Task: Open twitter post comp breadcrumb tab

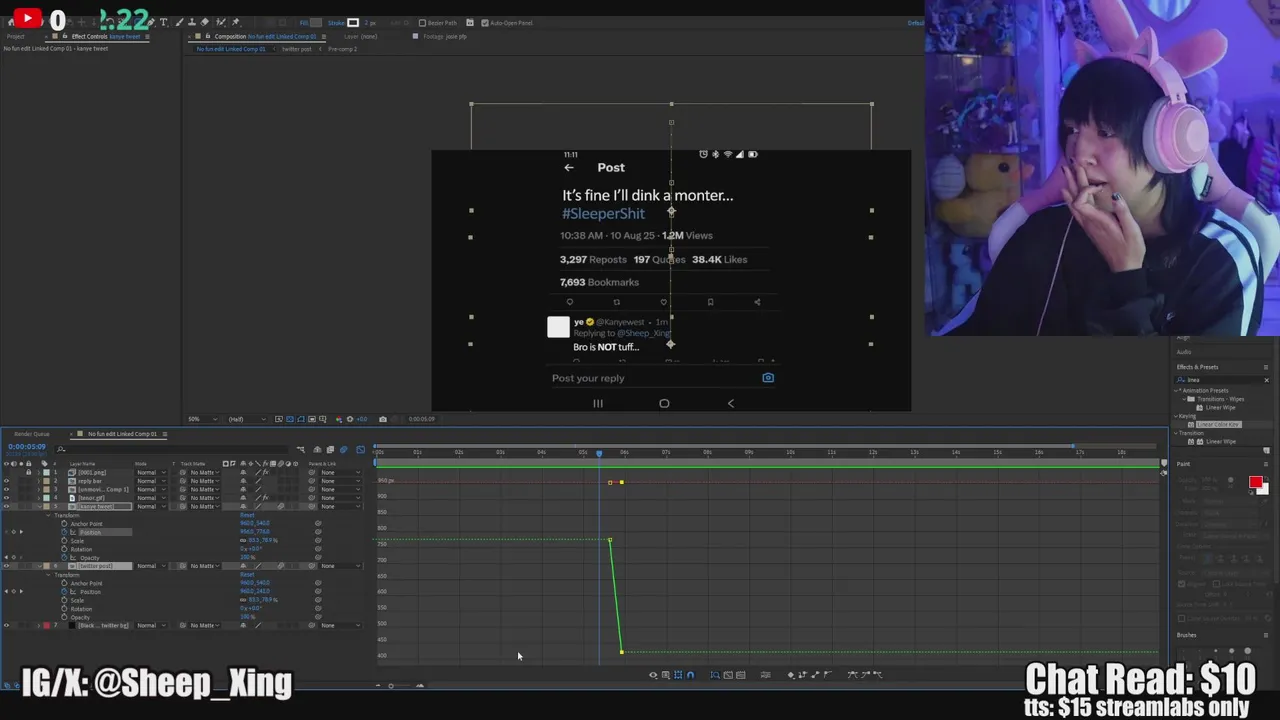Action: click(297, 49)
